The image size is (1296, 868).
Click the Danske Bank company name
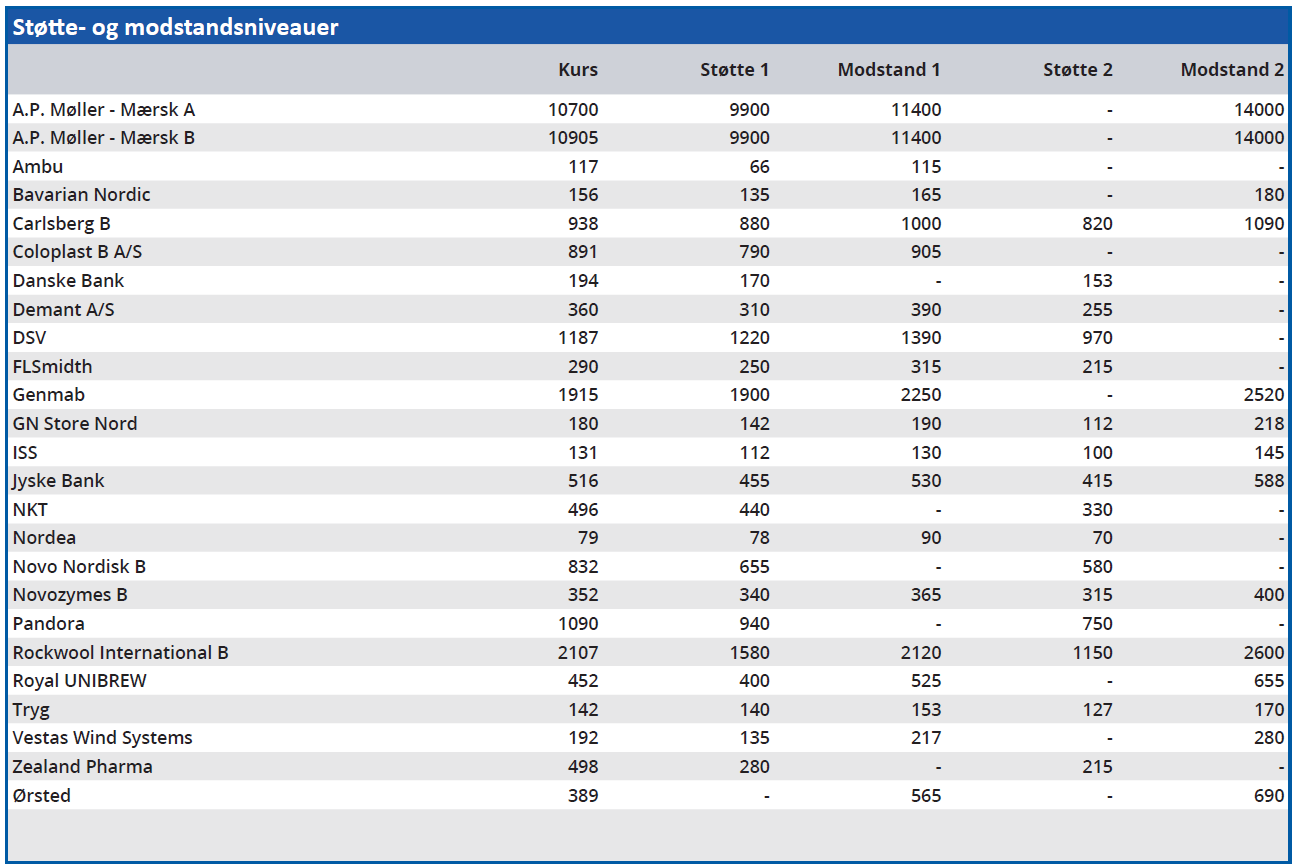click(69, 281)
